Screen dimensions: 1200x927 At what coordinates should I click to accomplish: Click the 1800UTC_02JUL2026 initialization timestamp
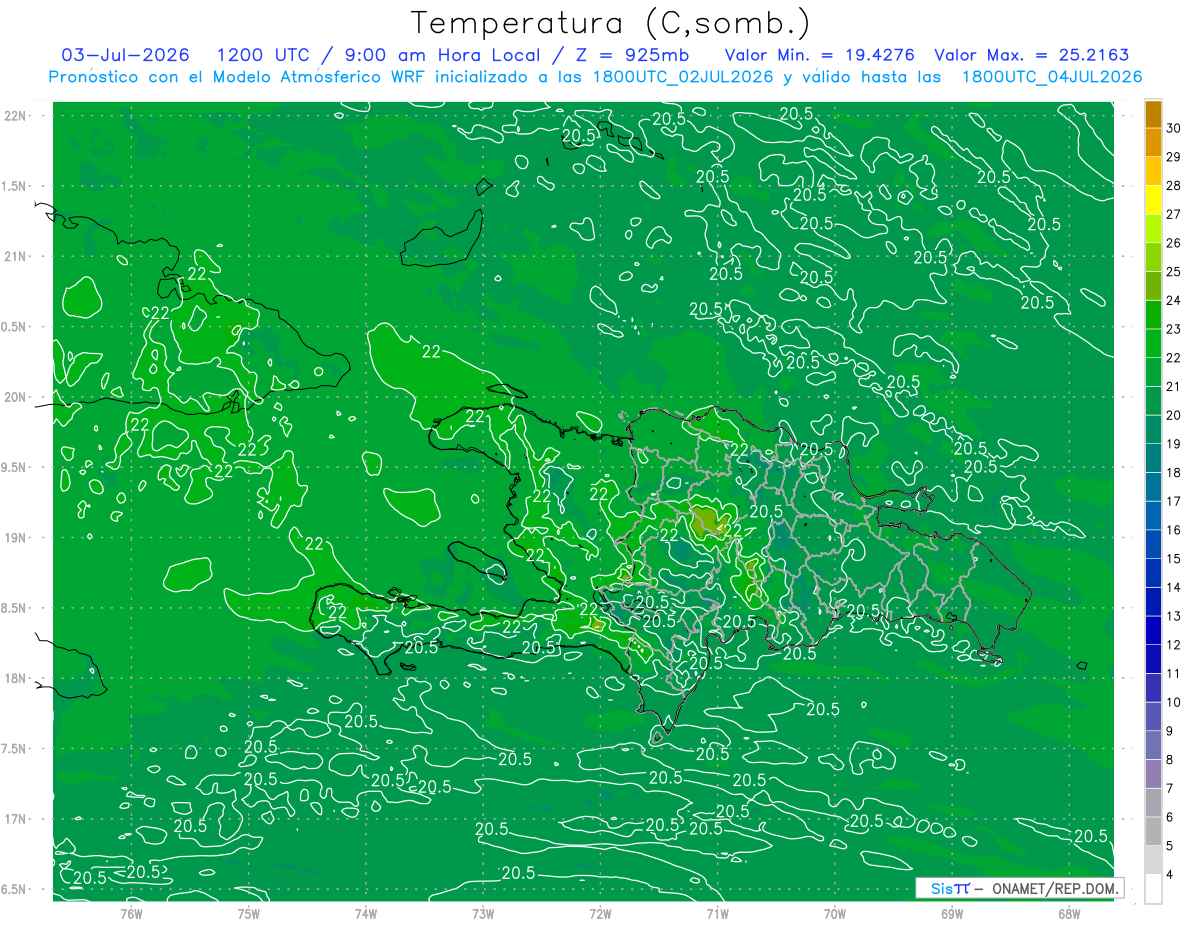click(679, 77)
